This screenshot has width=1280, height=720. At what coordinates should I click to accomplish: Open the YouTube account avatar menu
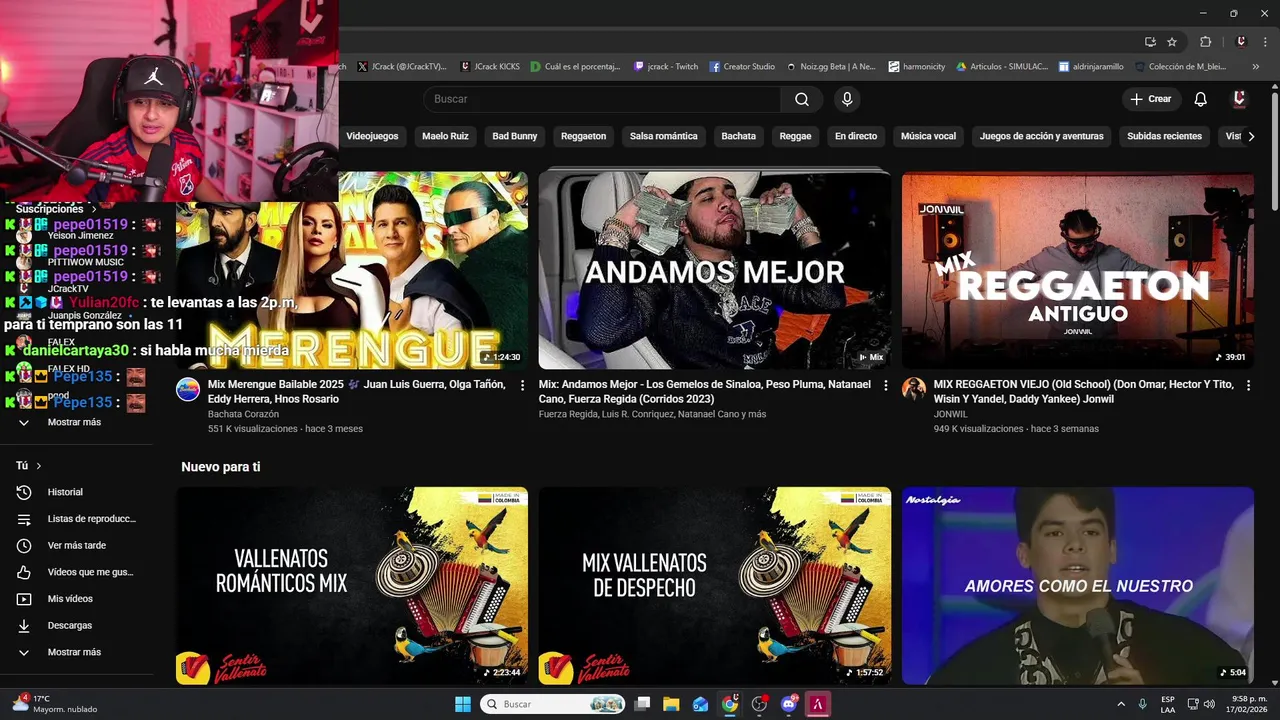coord(1240,99)
